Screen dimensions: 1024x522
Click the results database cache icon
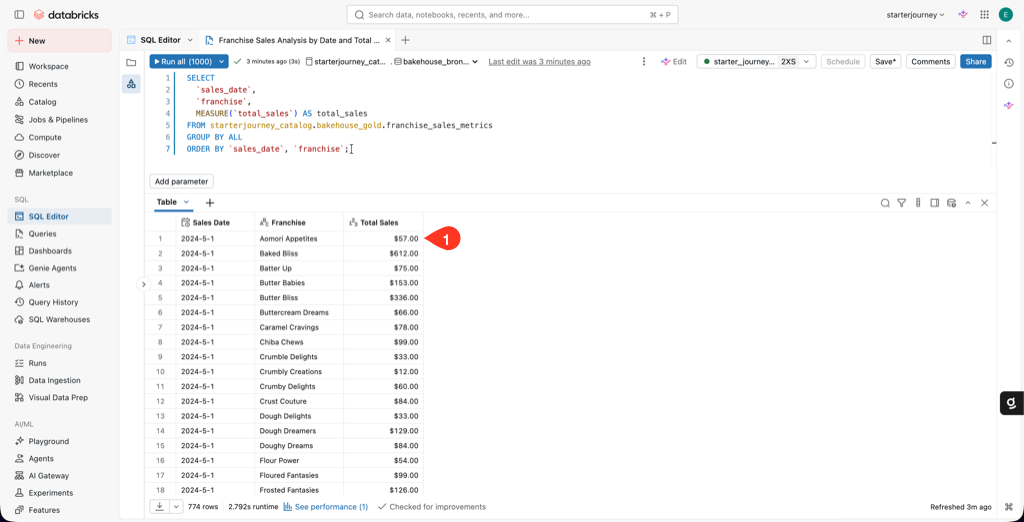pos(952,203)
